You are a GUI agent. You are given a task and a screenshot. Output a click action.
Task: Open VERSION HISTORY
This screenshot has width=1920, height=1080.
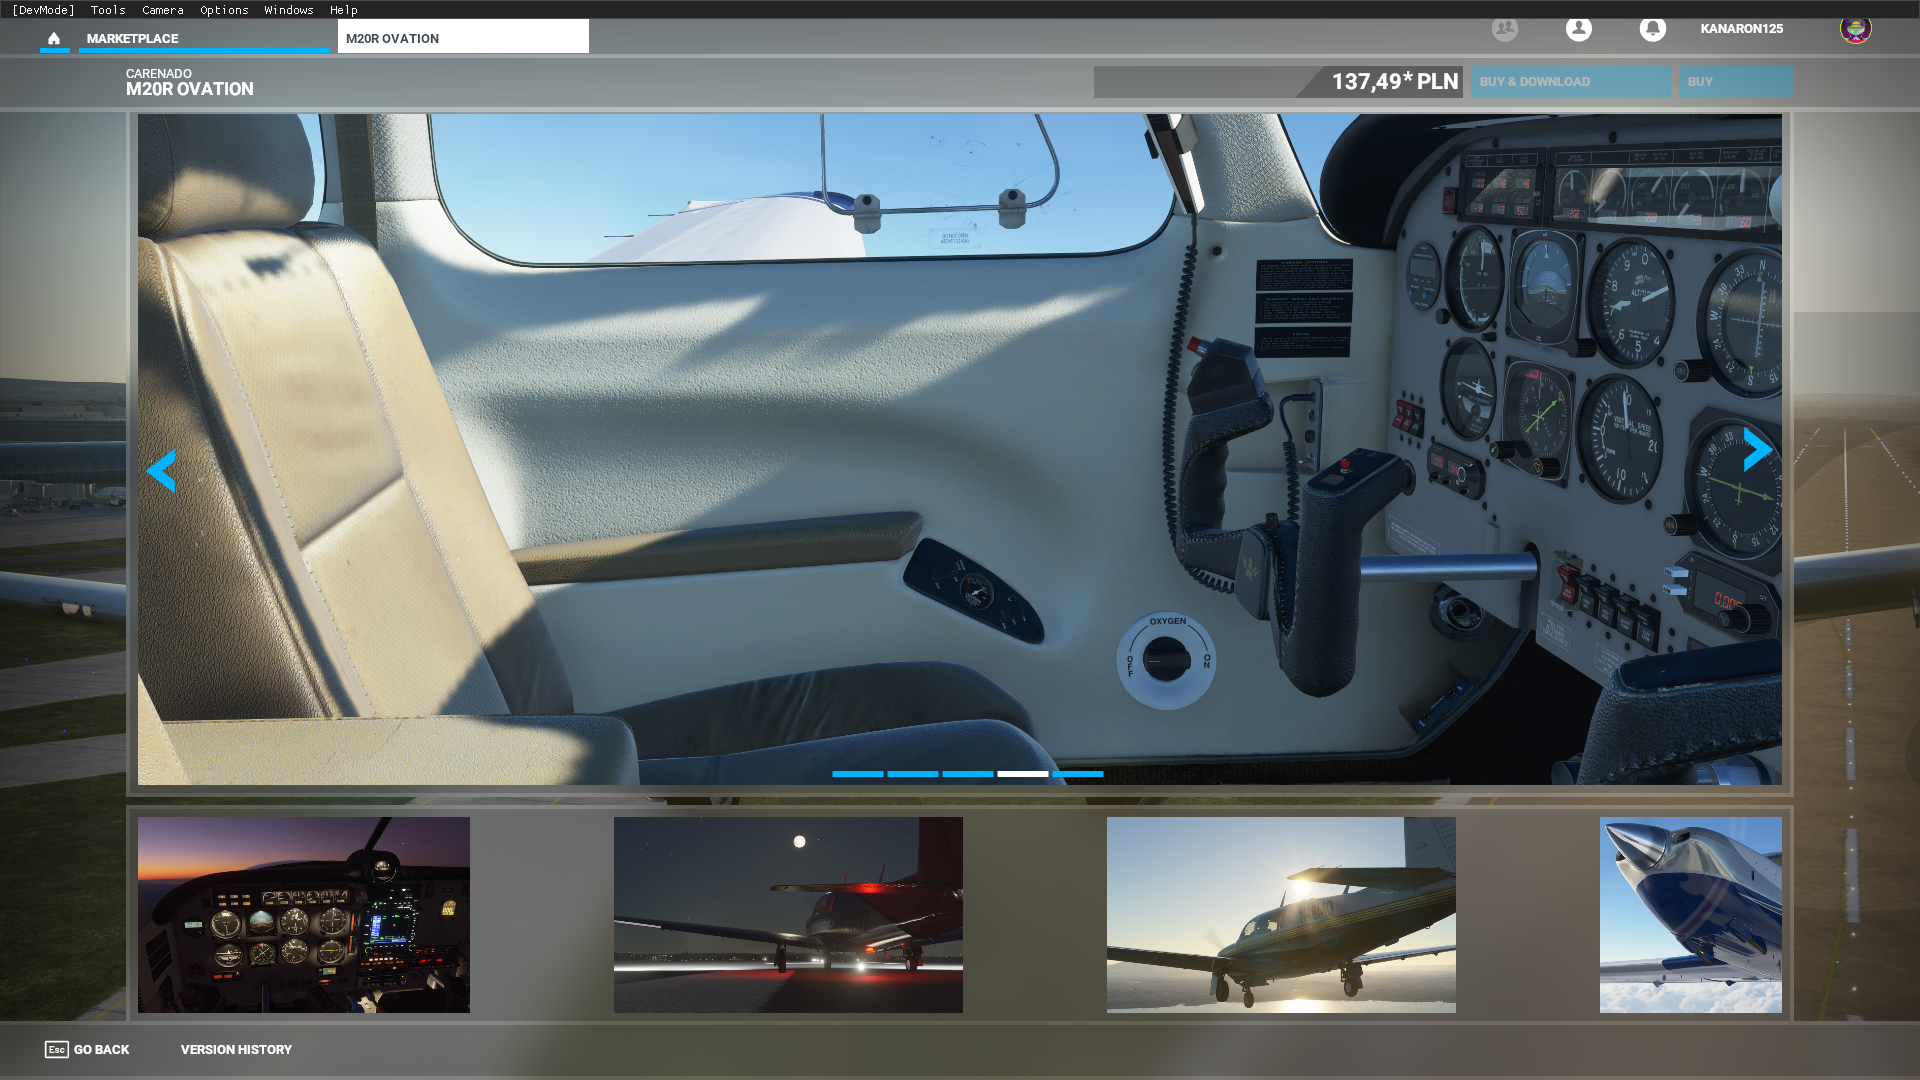(x=236, y=1049)
